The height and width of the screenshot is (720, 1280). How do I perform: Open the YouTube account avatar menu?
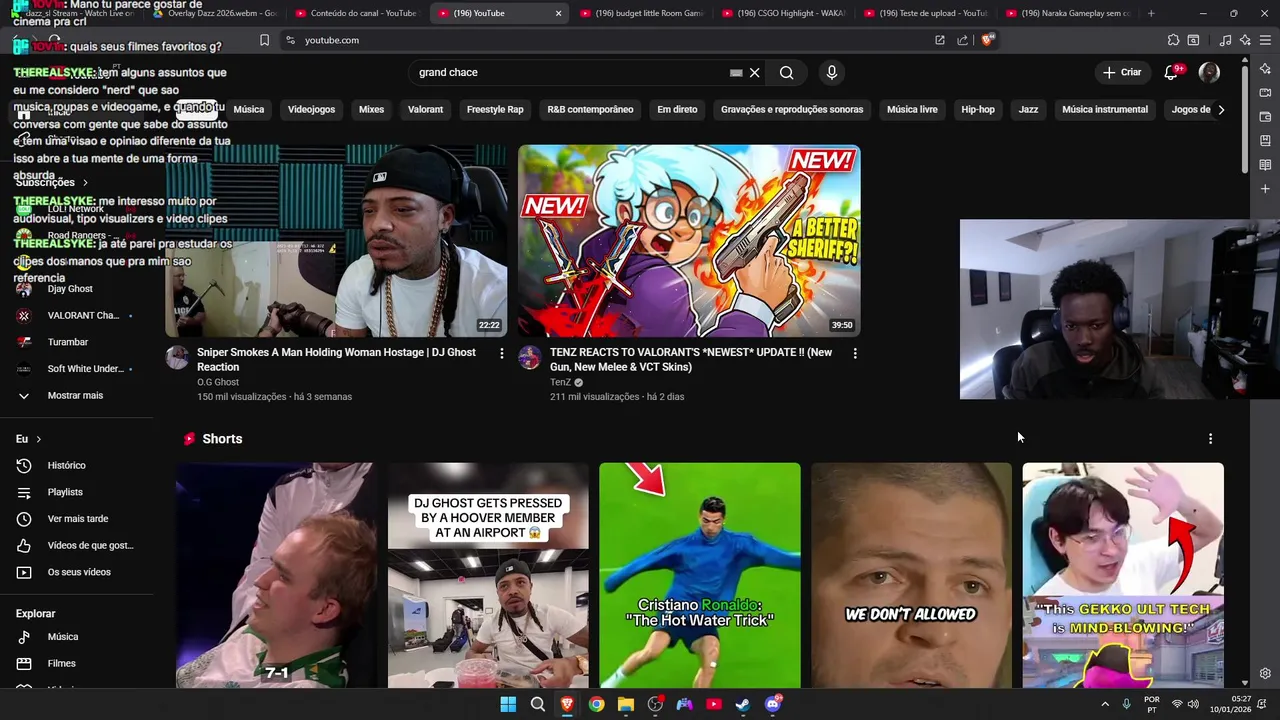click(1209, 72)
